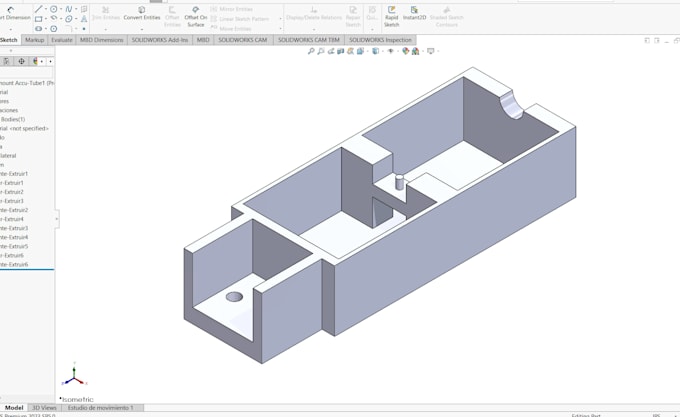Select Bodies(1) folder in feature tree

13,119
